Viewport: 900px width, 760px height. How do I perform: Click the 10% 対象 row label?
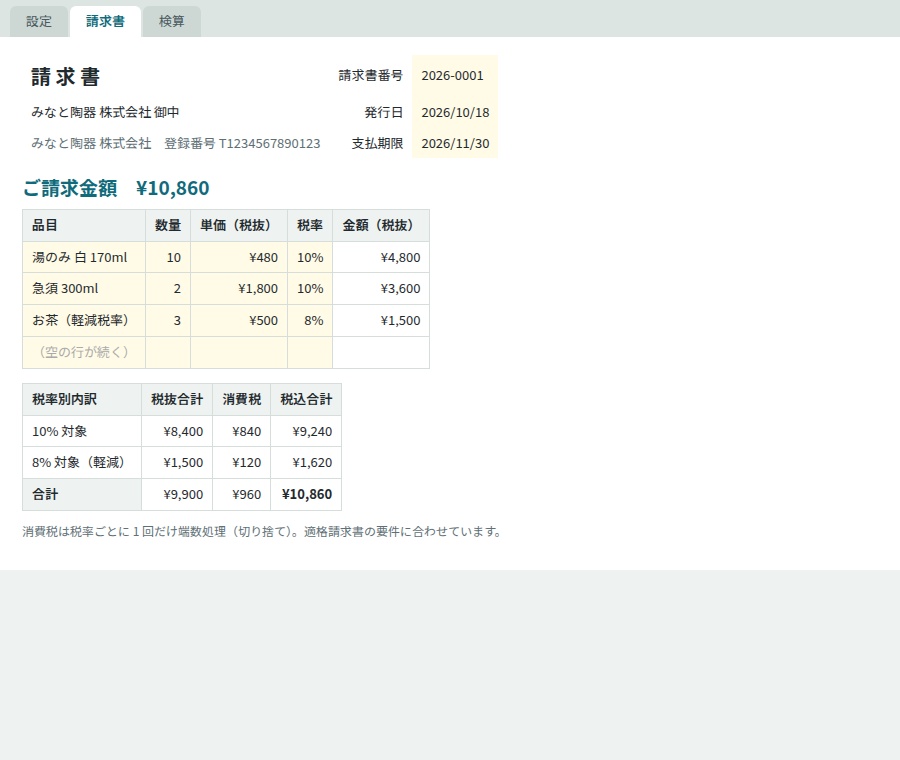click(82, 431)
